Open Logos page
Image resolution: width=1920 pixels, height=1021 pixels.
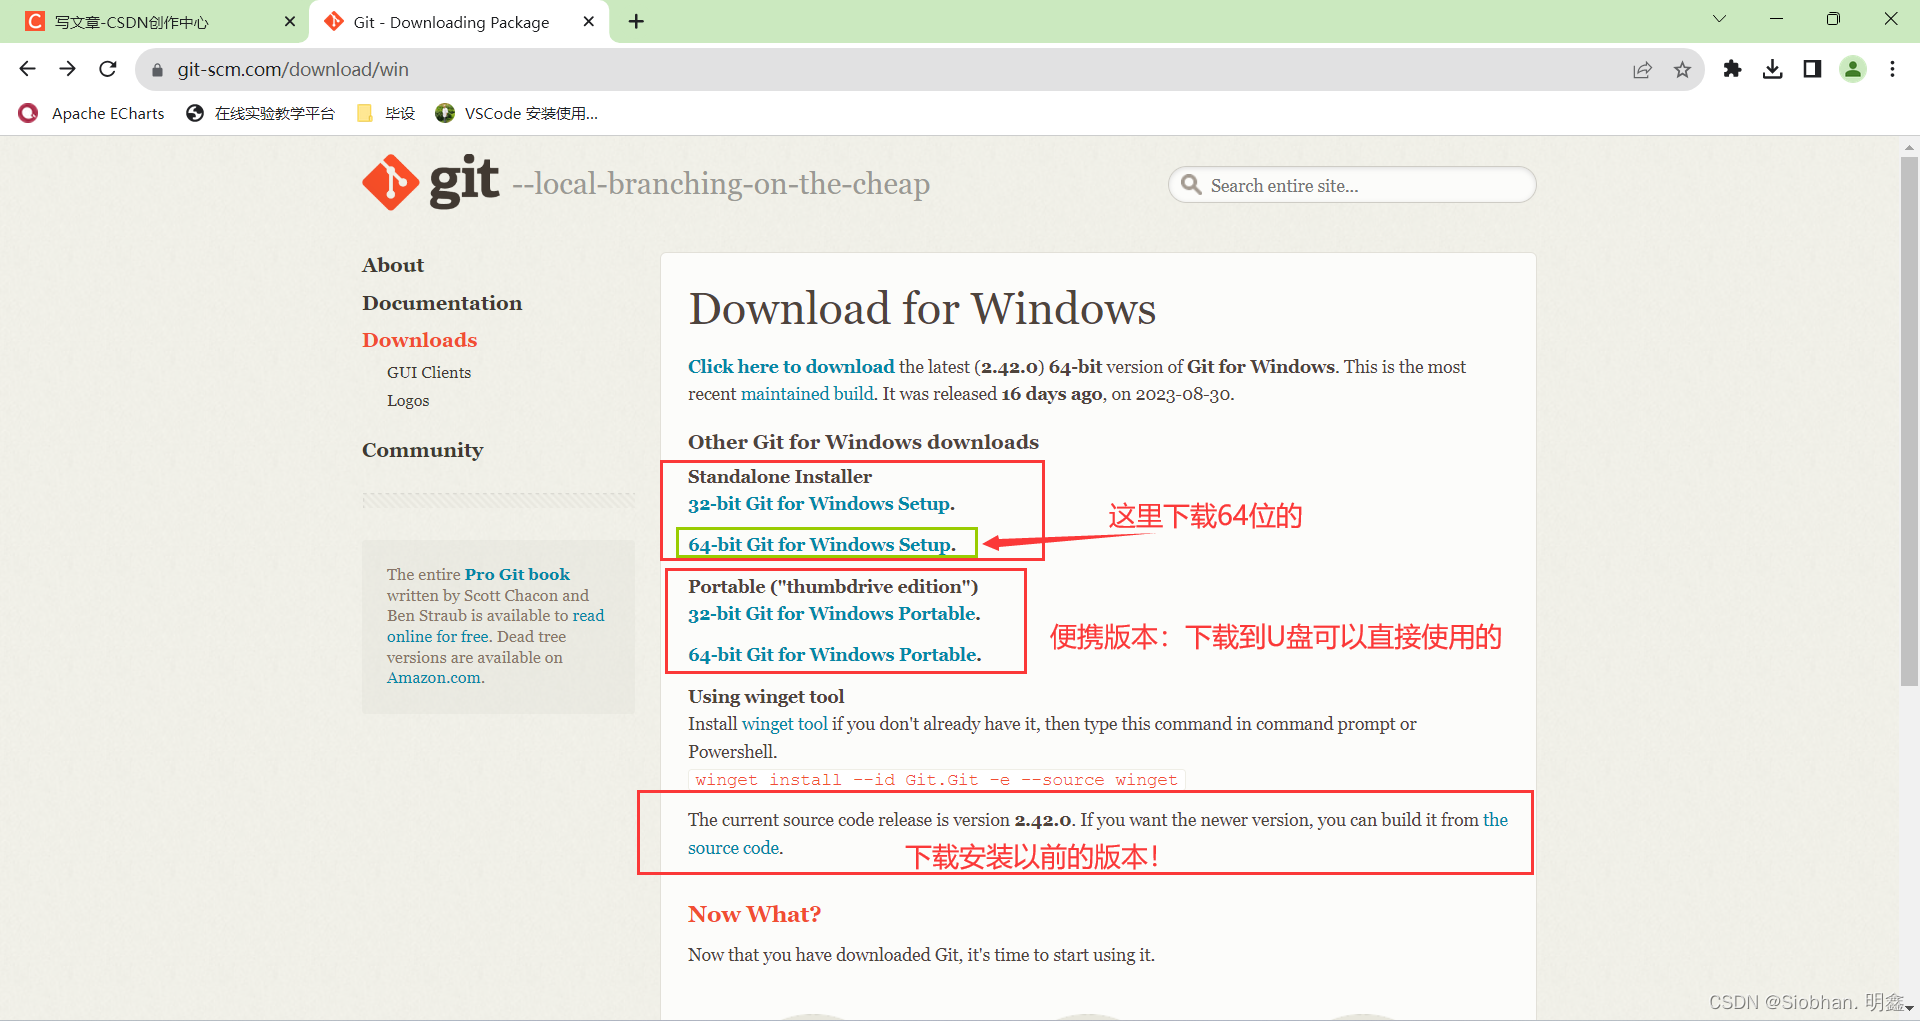point(408,400)
